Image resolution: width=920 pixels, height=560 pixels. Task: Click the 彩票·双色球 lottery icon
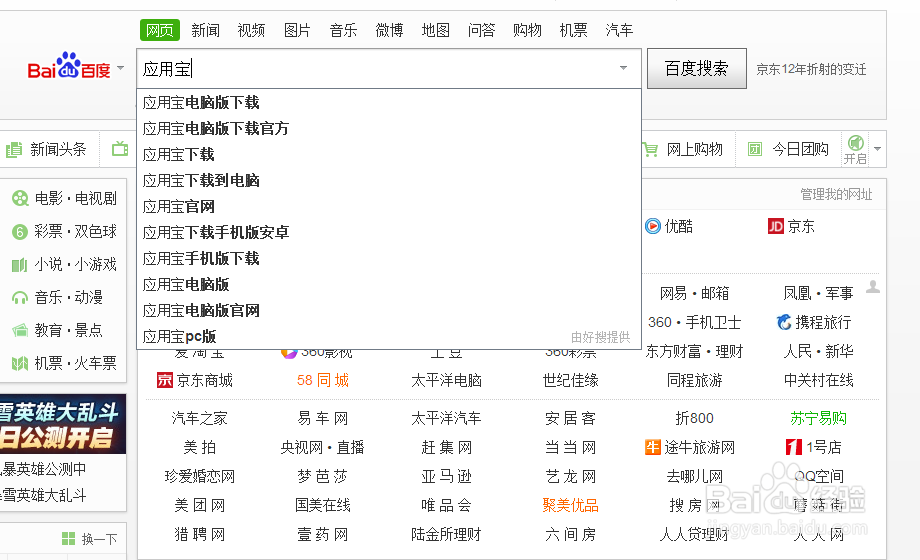(x=20, y=232)
